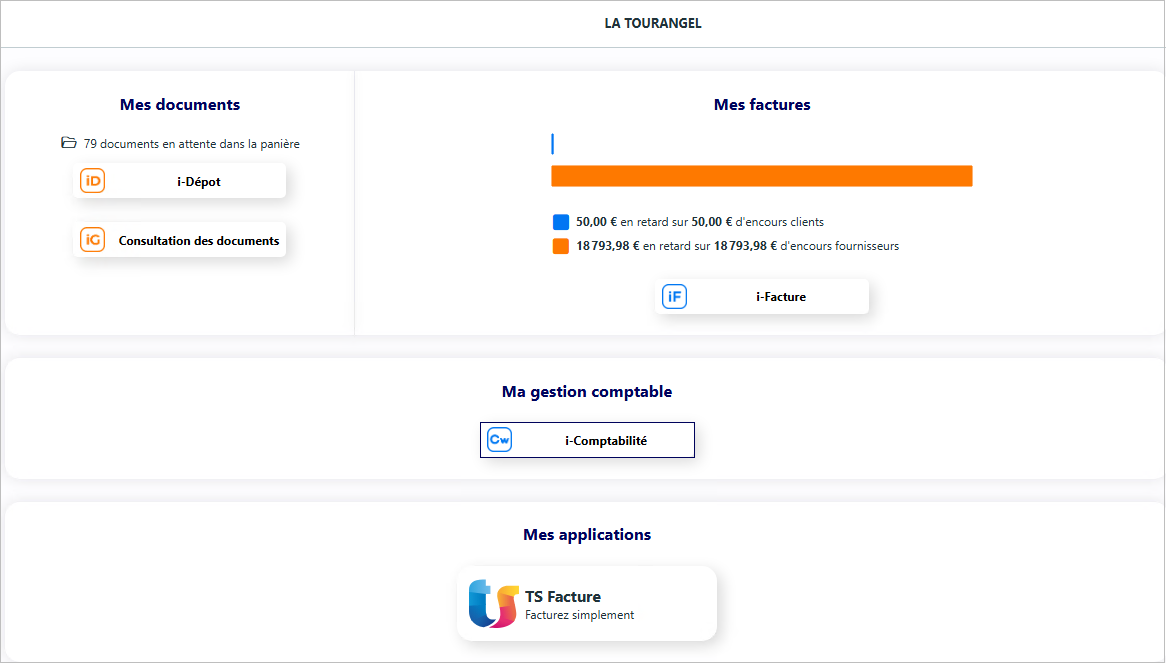Launch i-Comptabilité label
This screenshot has height=663, width=1166.
pyautogui.click(x=606, y=441)
